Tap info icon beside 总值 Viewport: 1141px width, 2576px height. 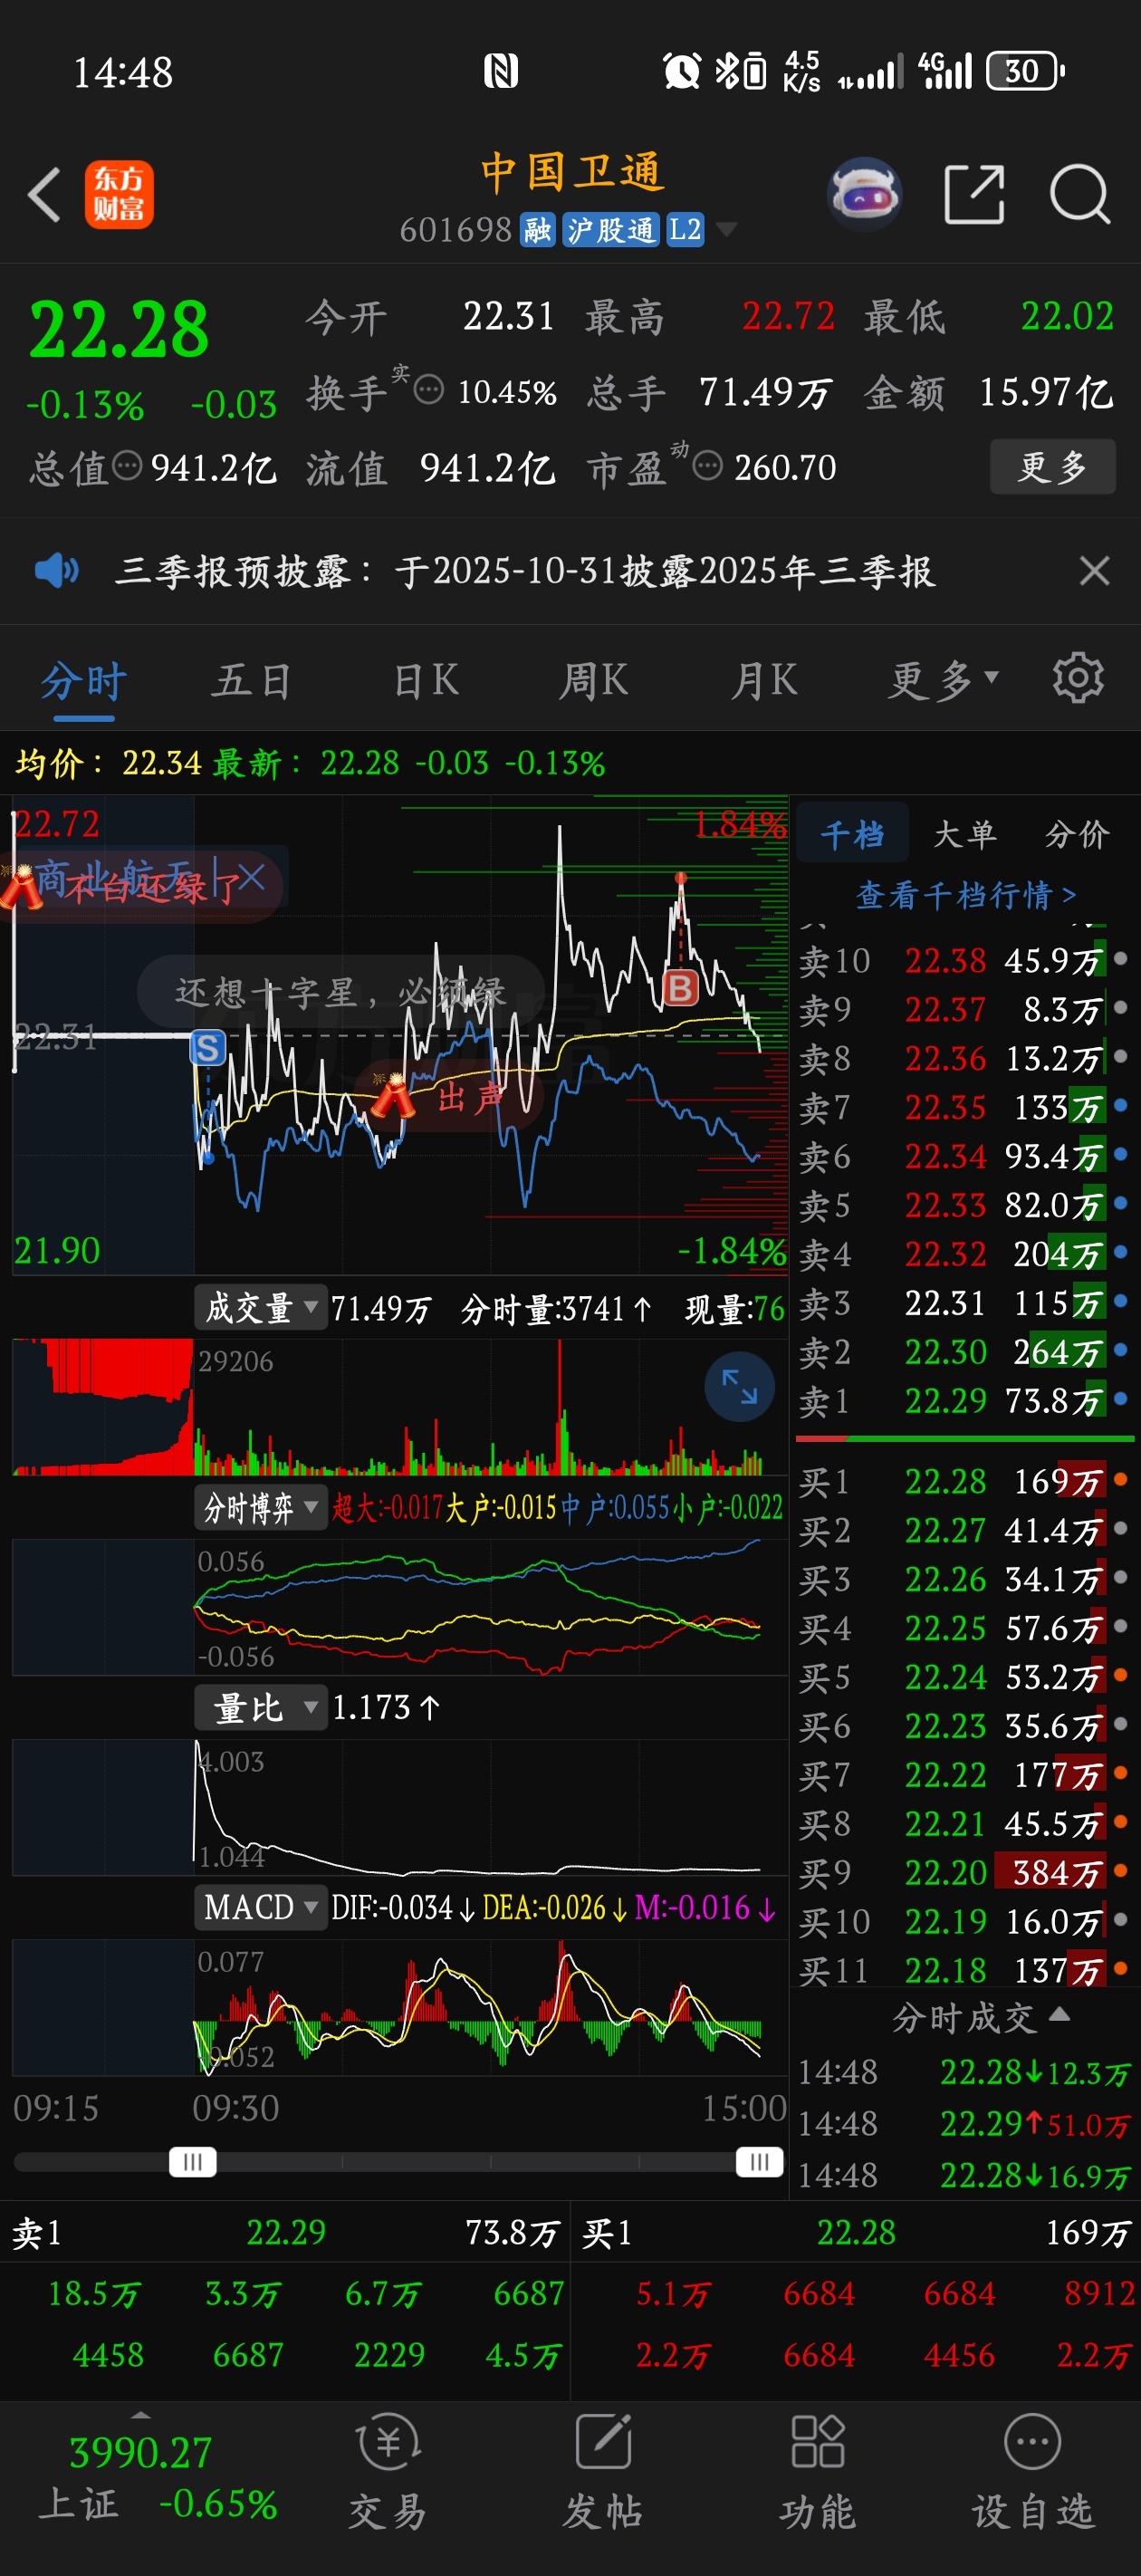126,465
